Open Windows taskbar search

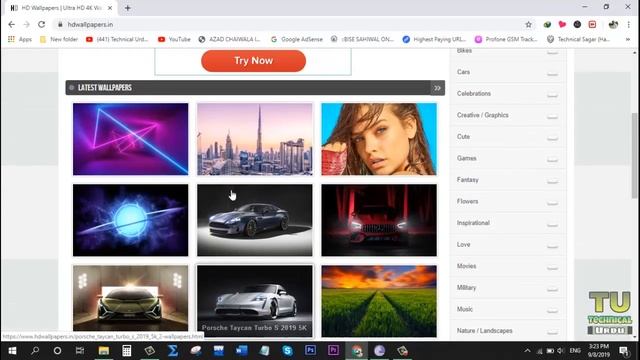(x=35, y=351)
